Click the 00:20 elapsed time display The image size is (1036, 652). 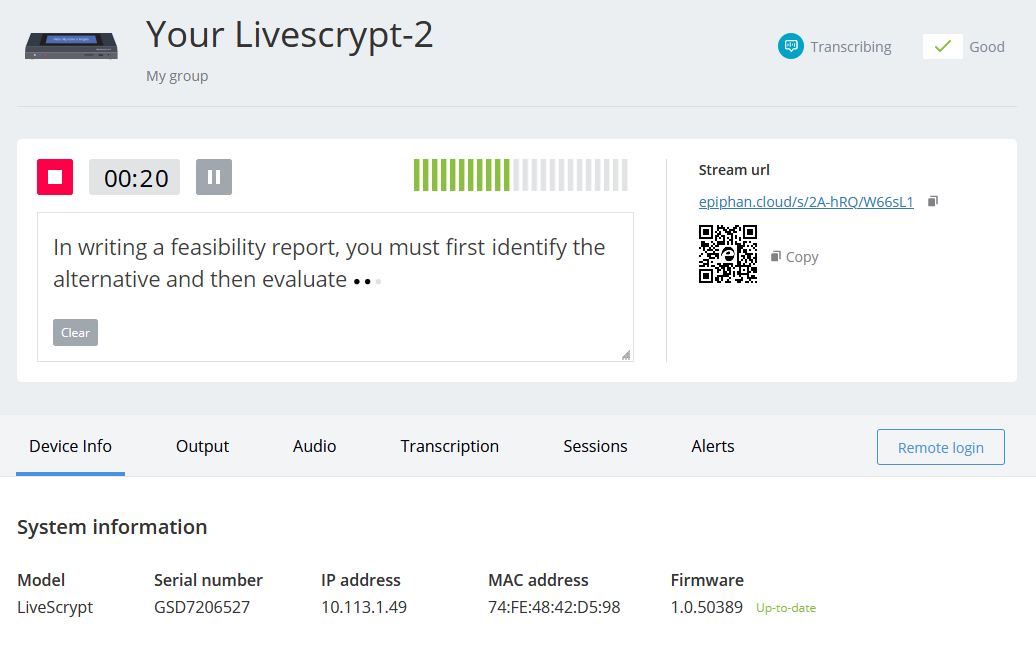(x=135, y=178)
